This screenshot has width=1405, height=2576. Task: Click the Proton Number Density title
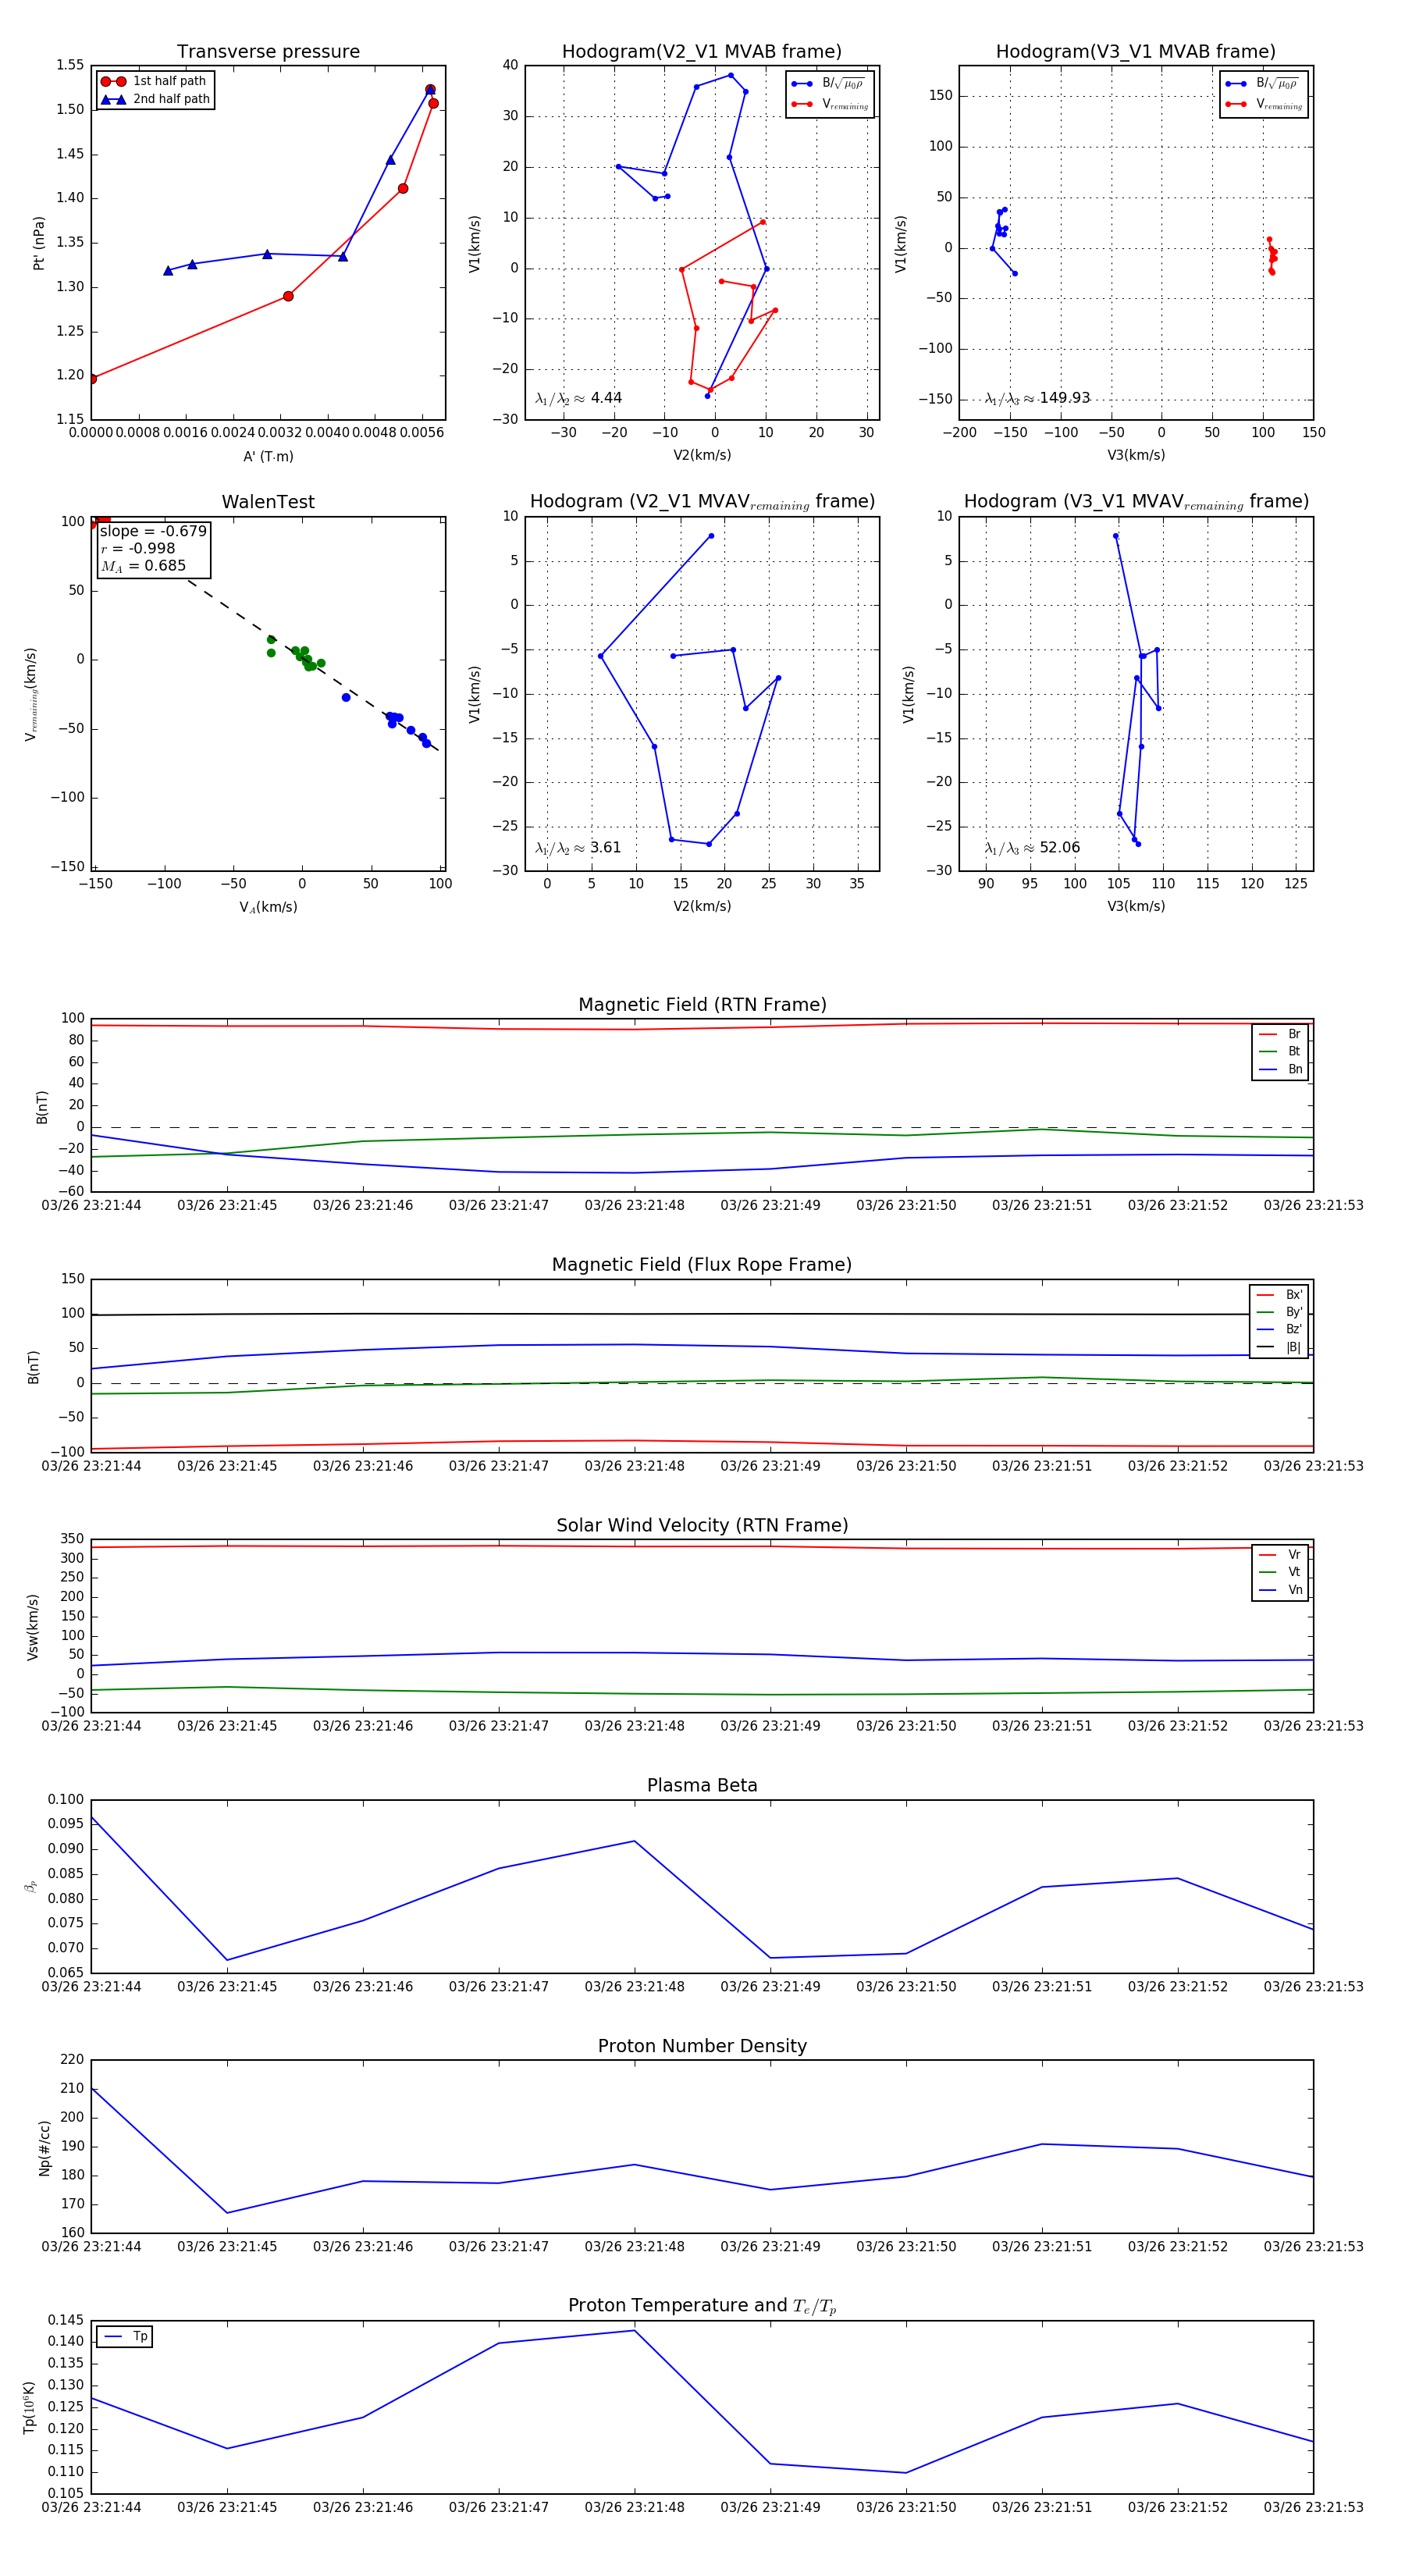point(702,2046)
